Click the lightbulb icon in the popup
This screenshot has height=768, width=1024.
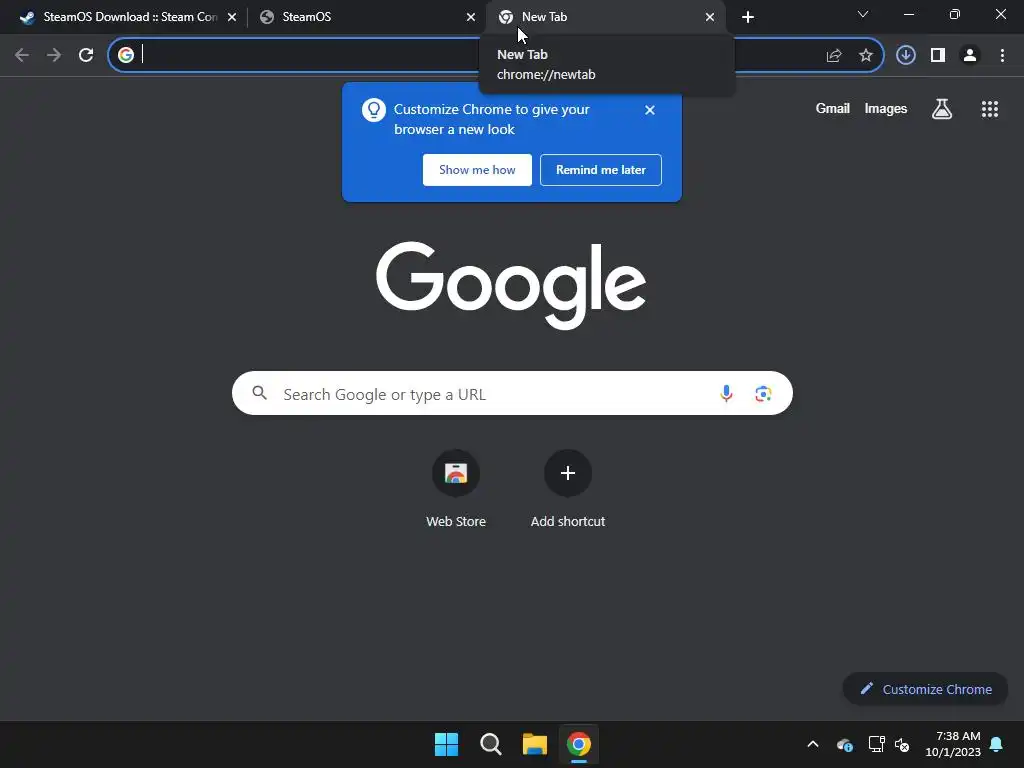pos(374,110)
